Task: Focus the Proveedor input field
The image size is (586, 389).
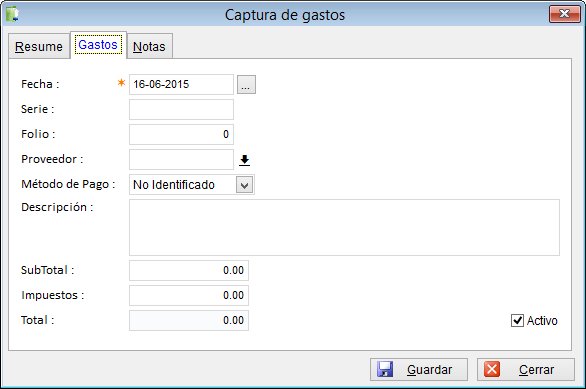Action: 181,160
